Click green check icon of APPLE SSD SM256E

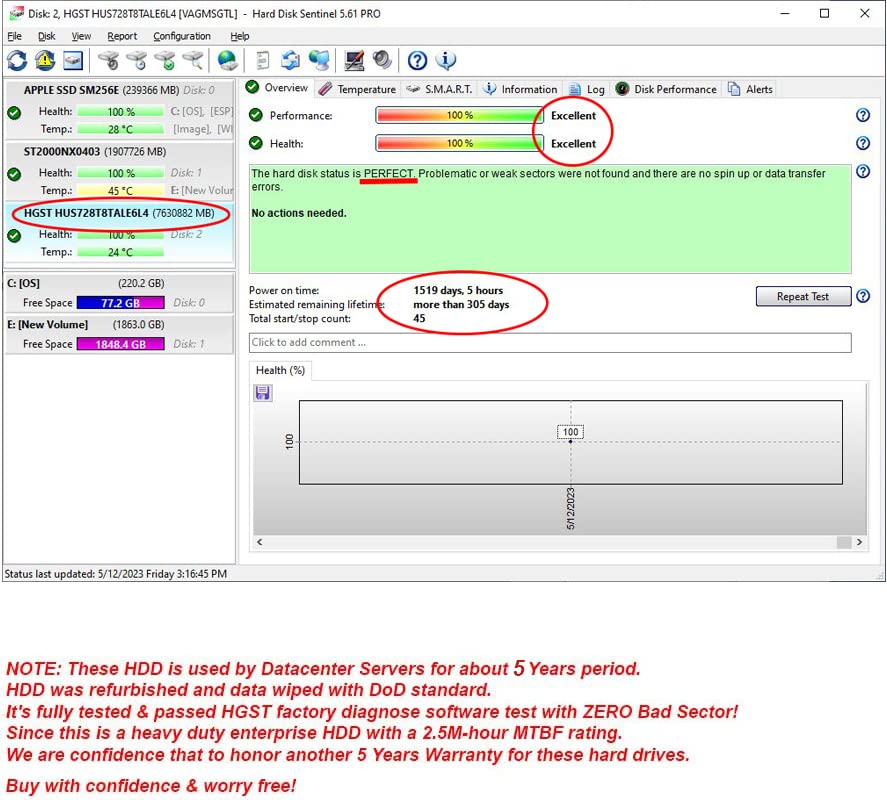14,113
